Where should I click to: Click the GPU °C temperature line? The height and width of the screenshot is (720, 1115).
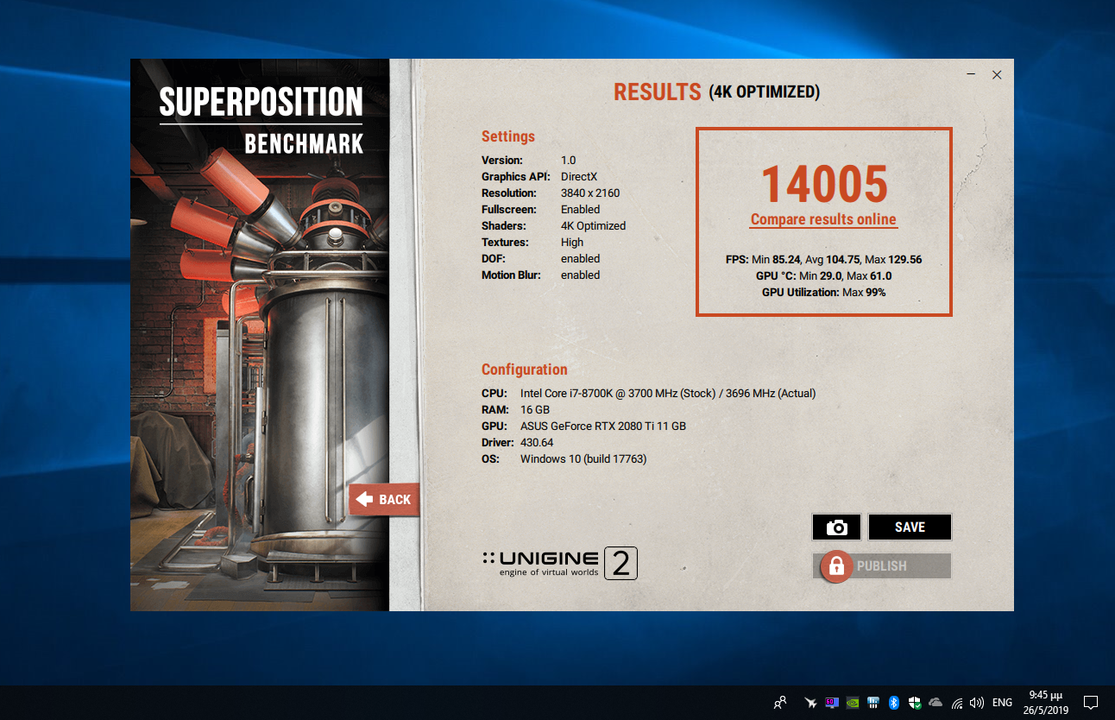pyautogui.click(x=823, y=276)
